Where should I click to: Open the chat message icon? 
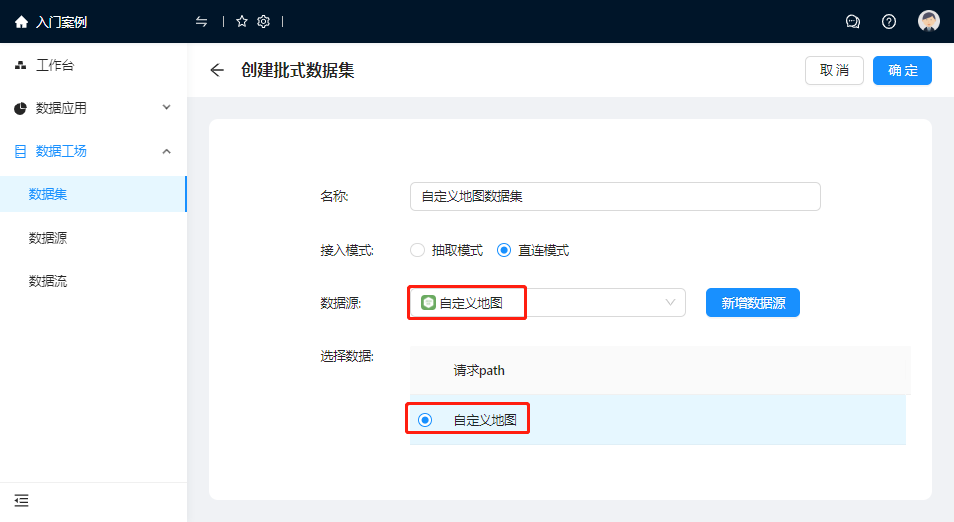point(853,22)
